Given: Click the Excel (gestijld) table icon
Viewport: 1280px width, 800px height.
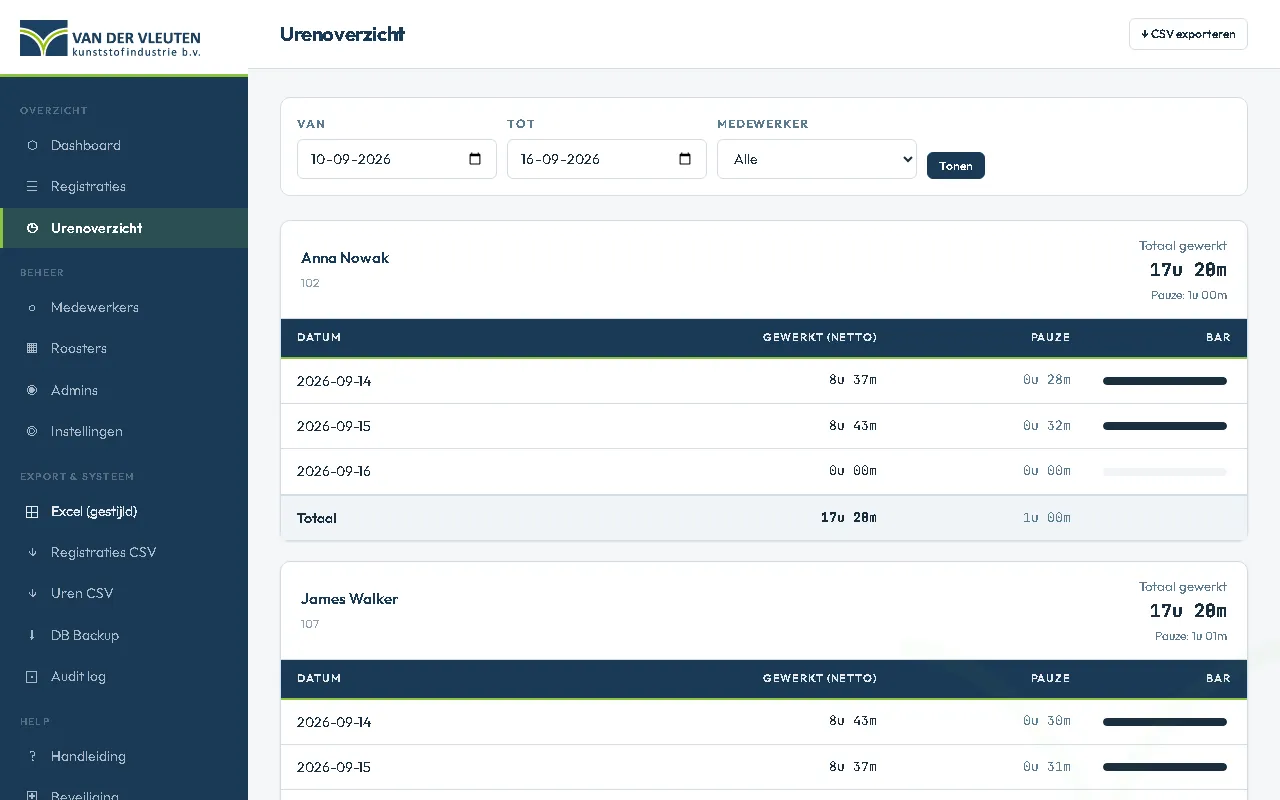Looking at the screenshot, I should tap(32, 511).
